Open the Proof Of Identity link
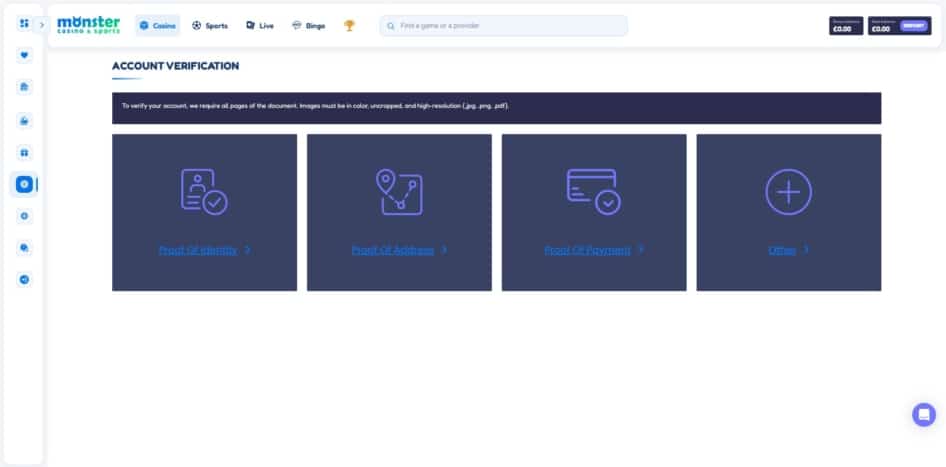946x467 pixels. [198, 250]
